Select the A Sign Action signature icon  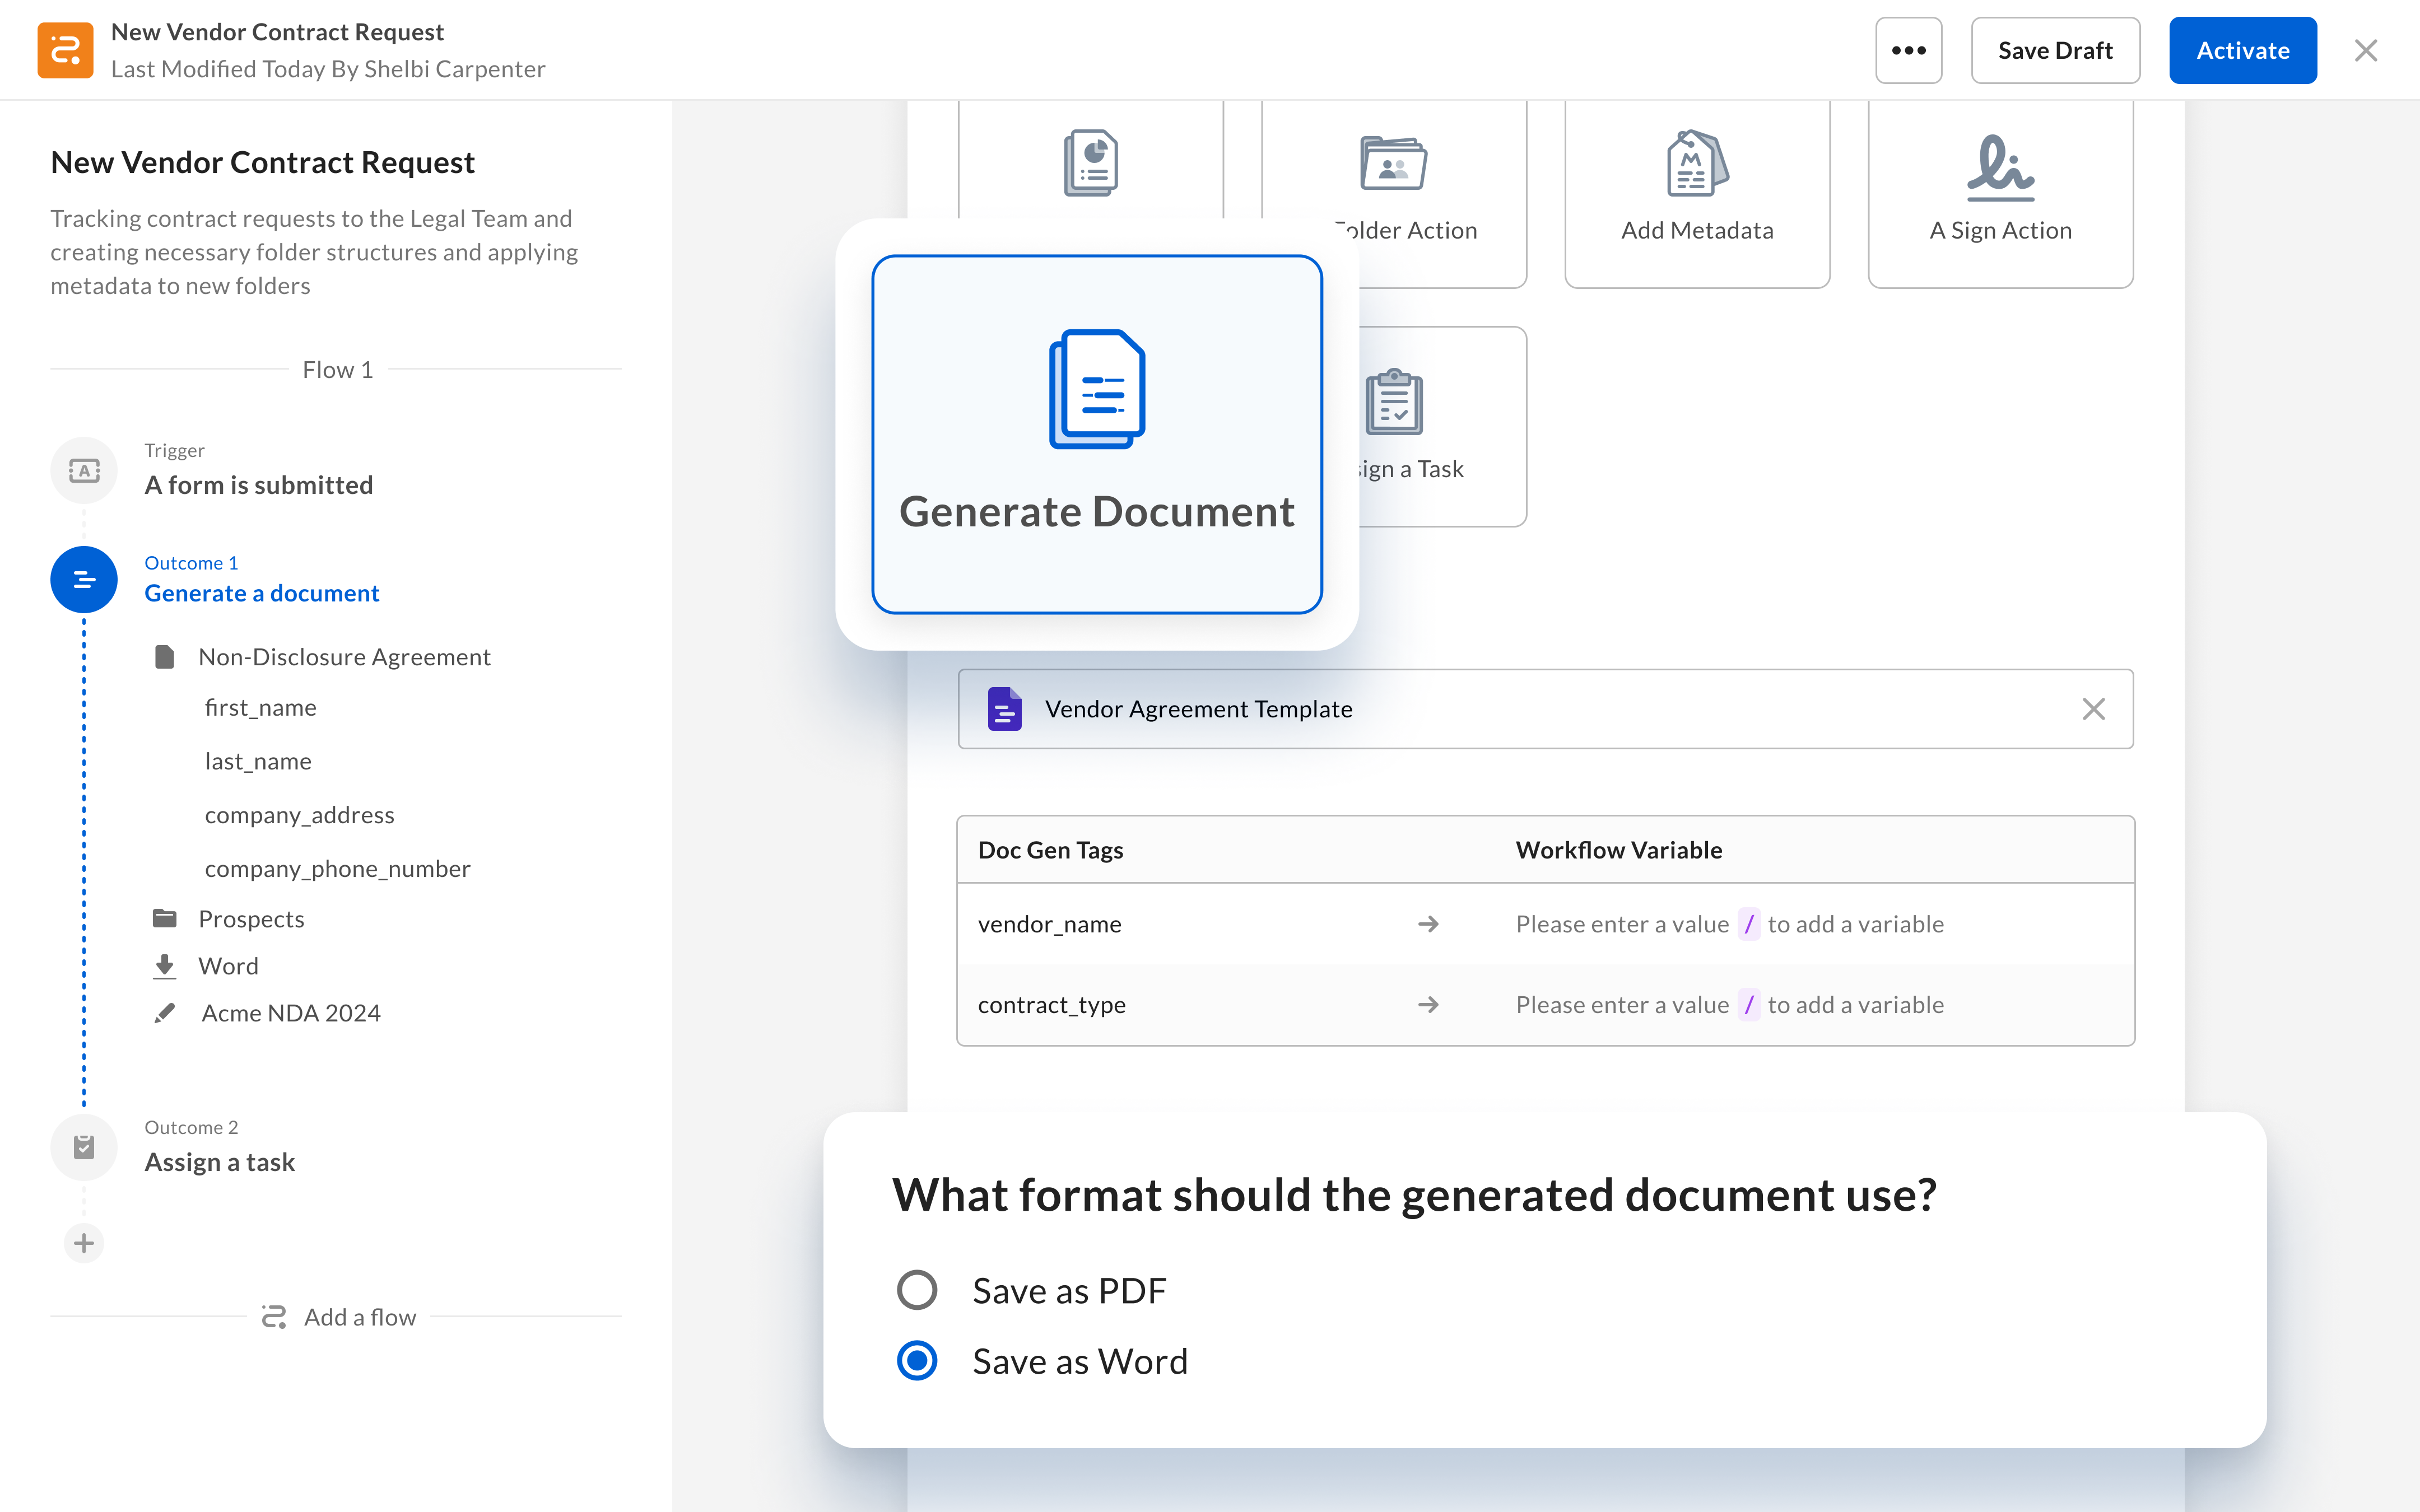[2000, 166]
